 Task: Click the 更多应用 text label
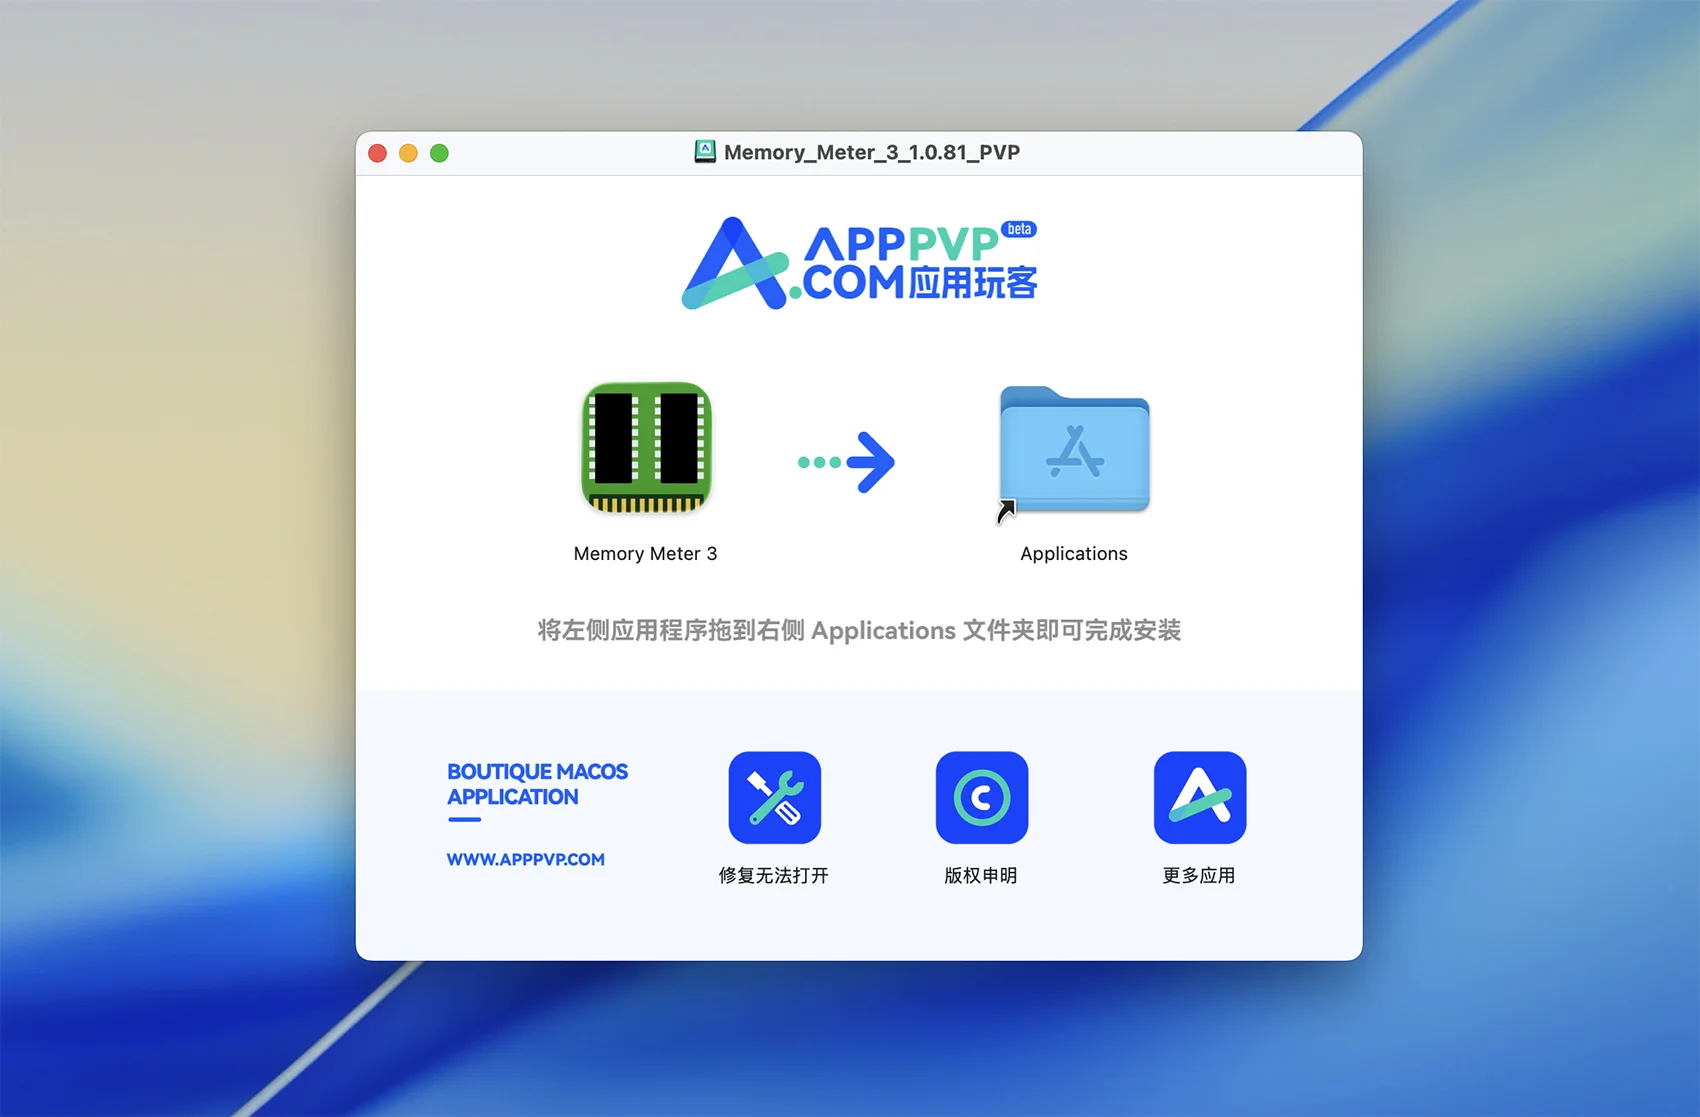pos(1198,876)
